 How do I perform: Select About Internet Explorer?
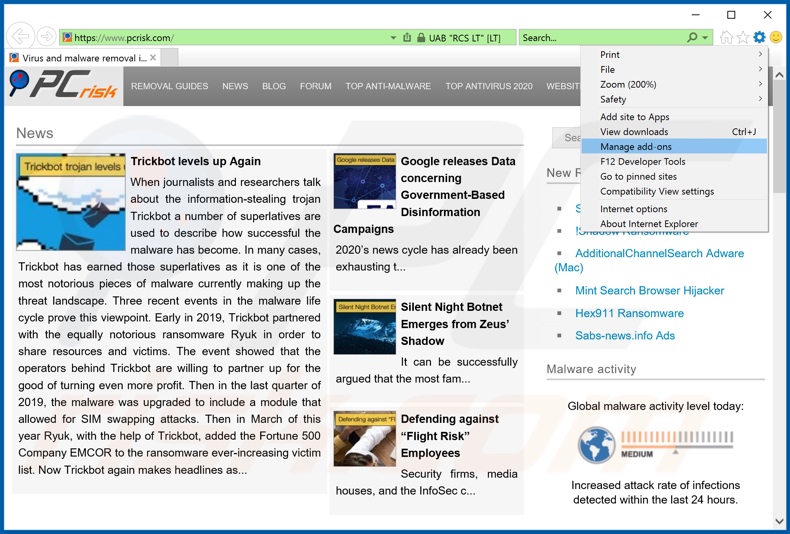675,224
